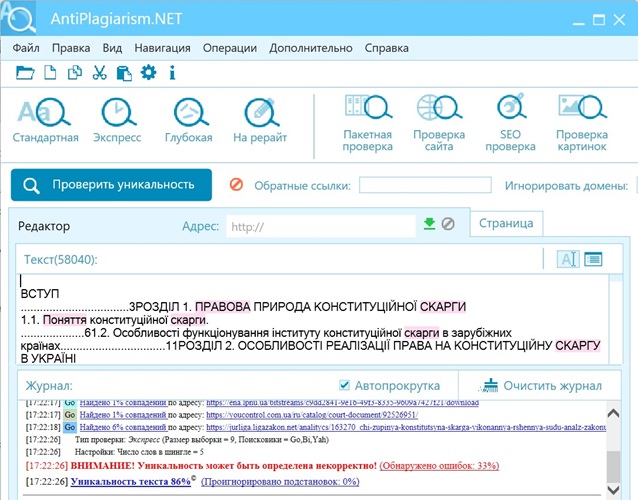Click the journal scrollbar down arrow

pos(613,489)
